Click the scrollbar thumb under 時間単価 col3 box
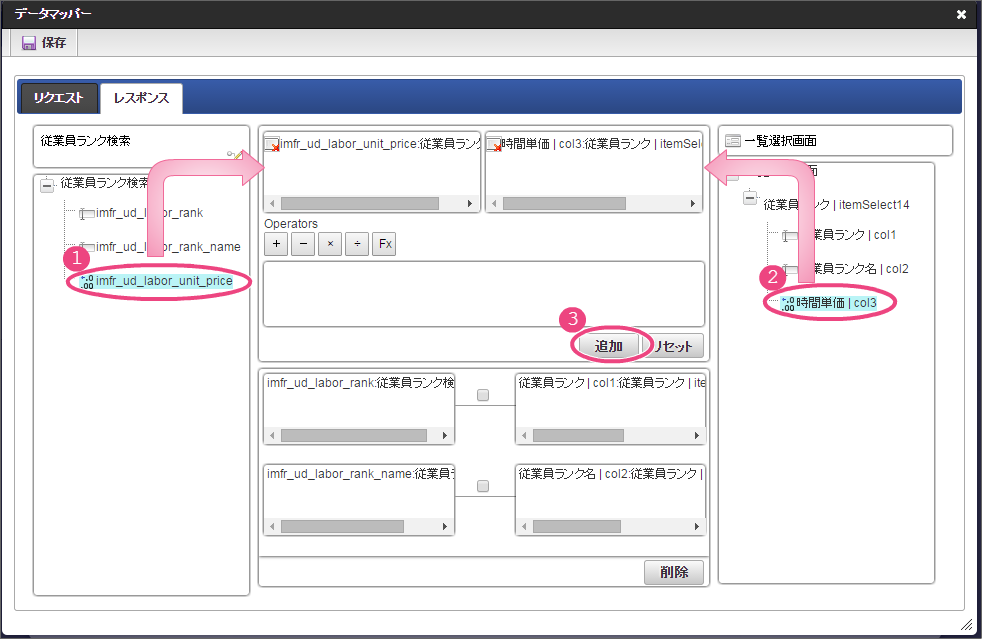Viewport: 982px width, 639px height. pos(564,204)
